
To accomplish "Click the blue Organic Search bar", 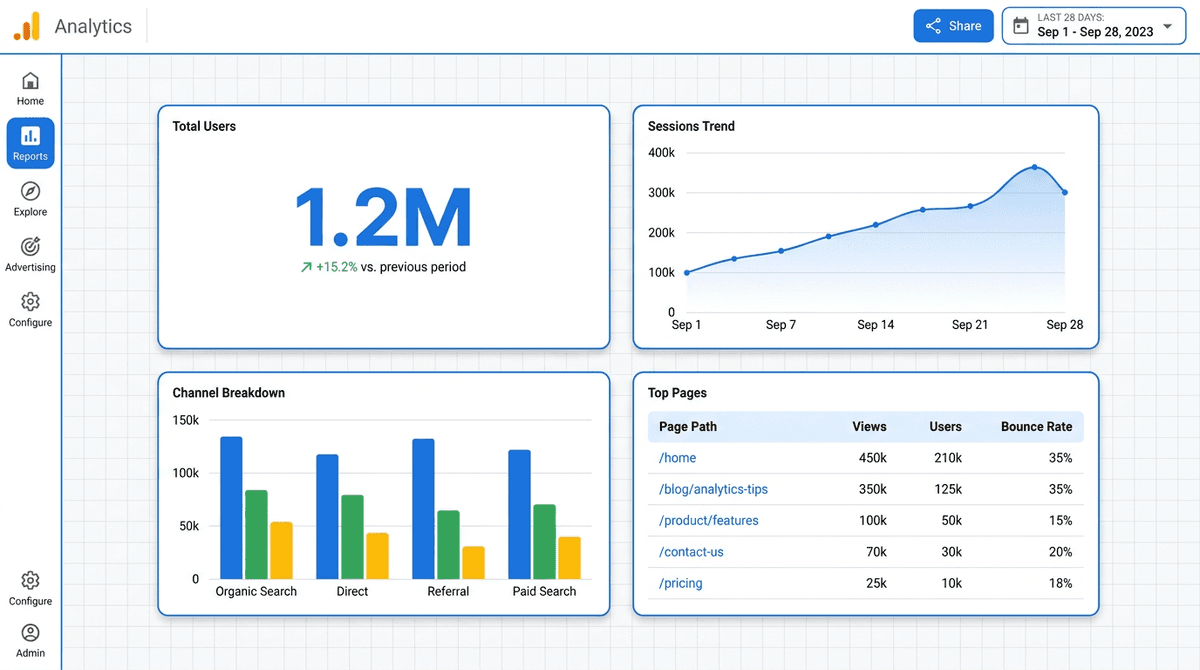I will 232,508.
